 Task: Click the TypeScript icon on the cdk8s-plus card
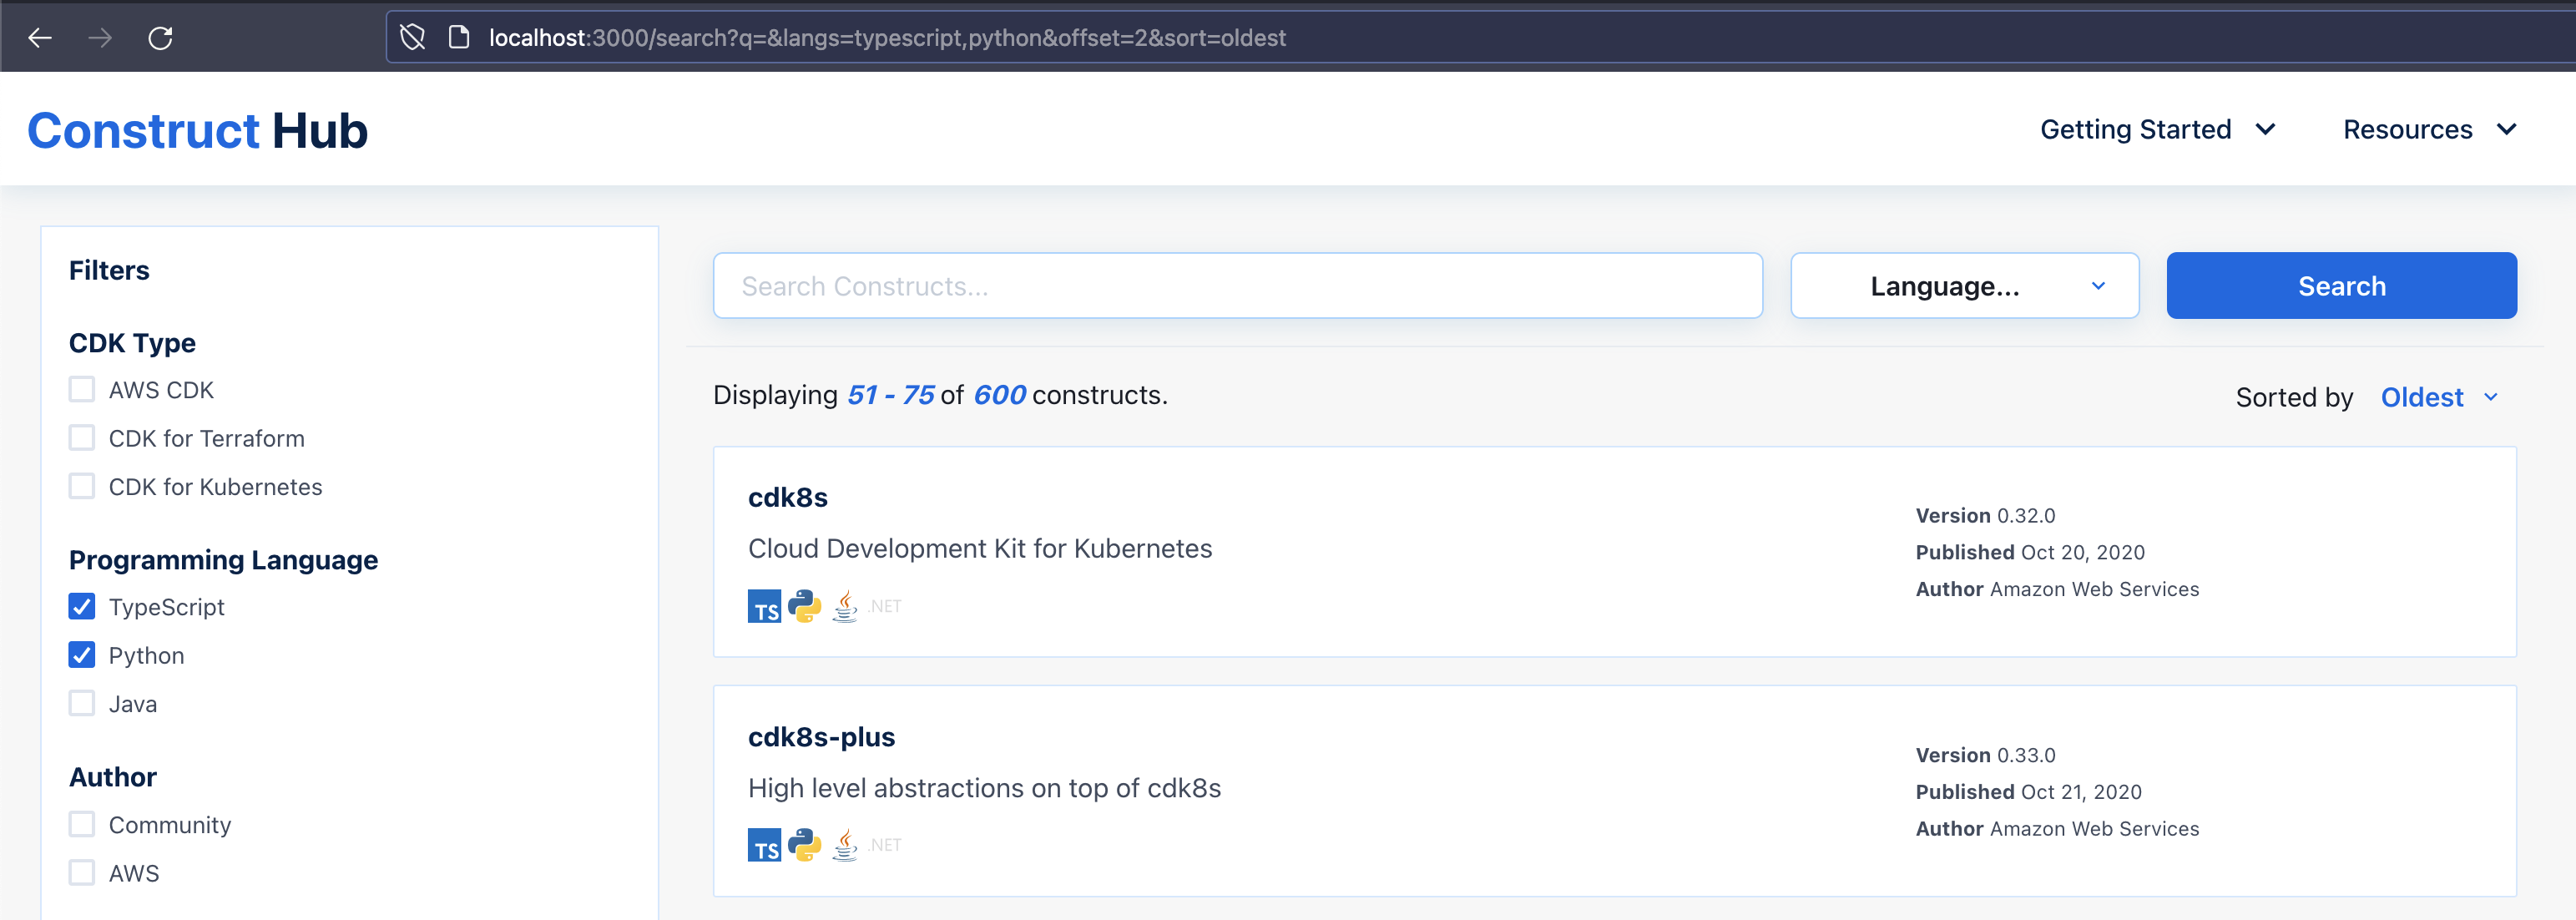(x=764, y=845)
